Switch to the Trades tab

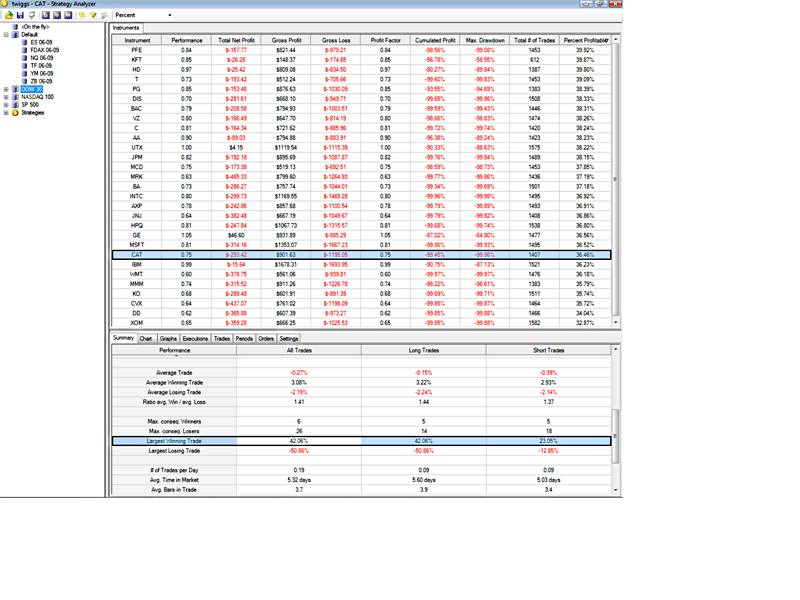tap(221, 338)
